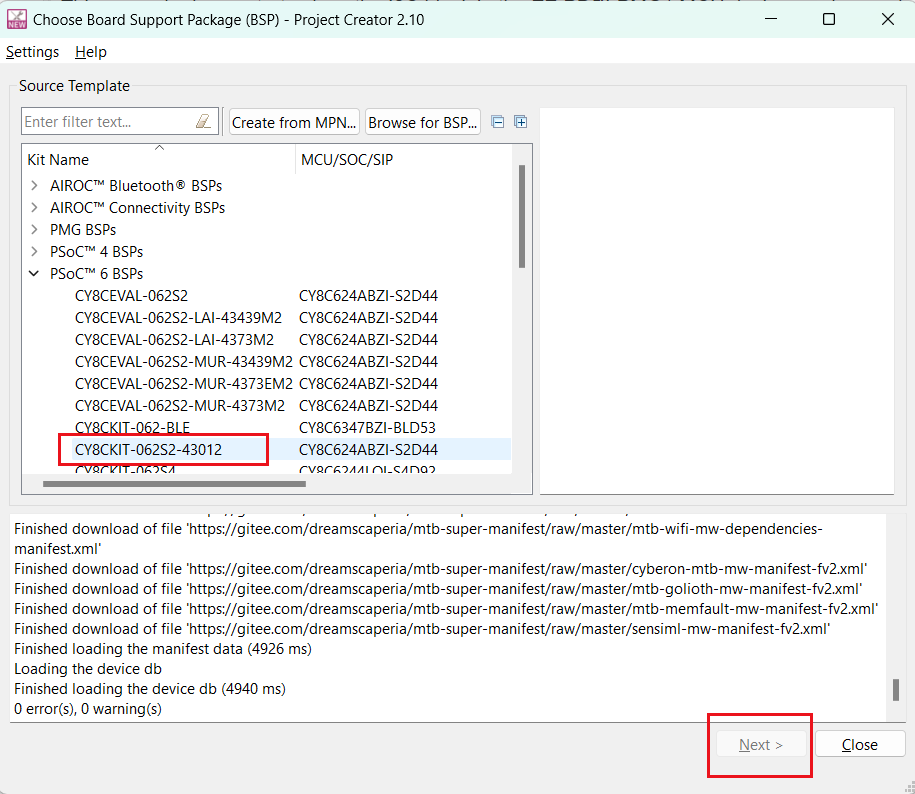Viewport: 915px width, 794px height.
Task: Collapse all tree items with minus icon
Action: click(x=498, y=122)
